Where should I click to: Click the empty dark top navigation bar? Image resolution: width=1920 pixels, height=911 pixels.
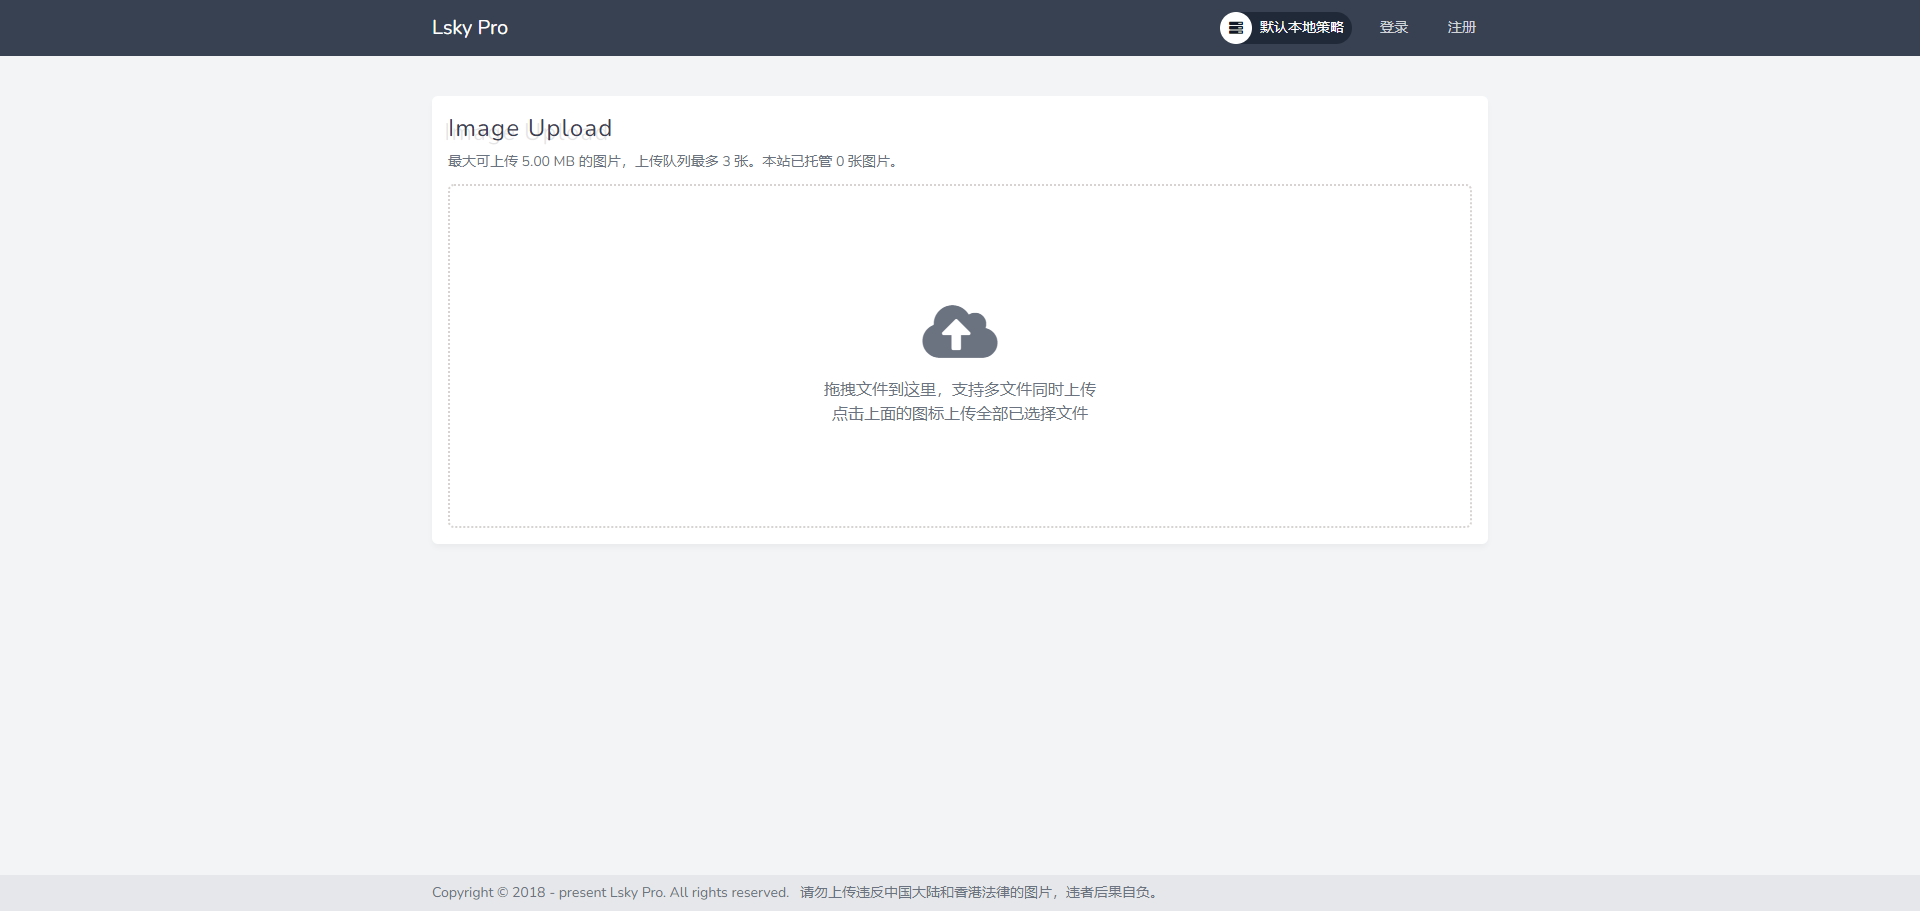850,28
